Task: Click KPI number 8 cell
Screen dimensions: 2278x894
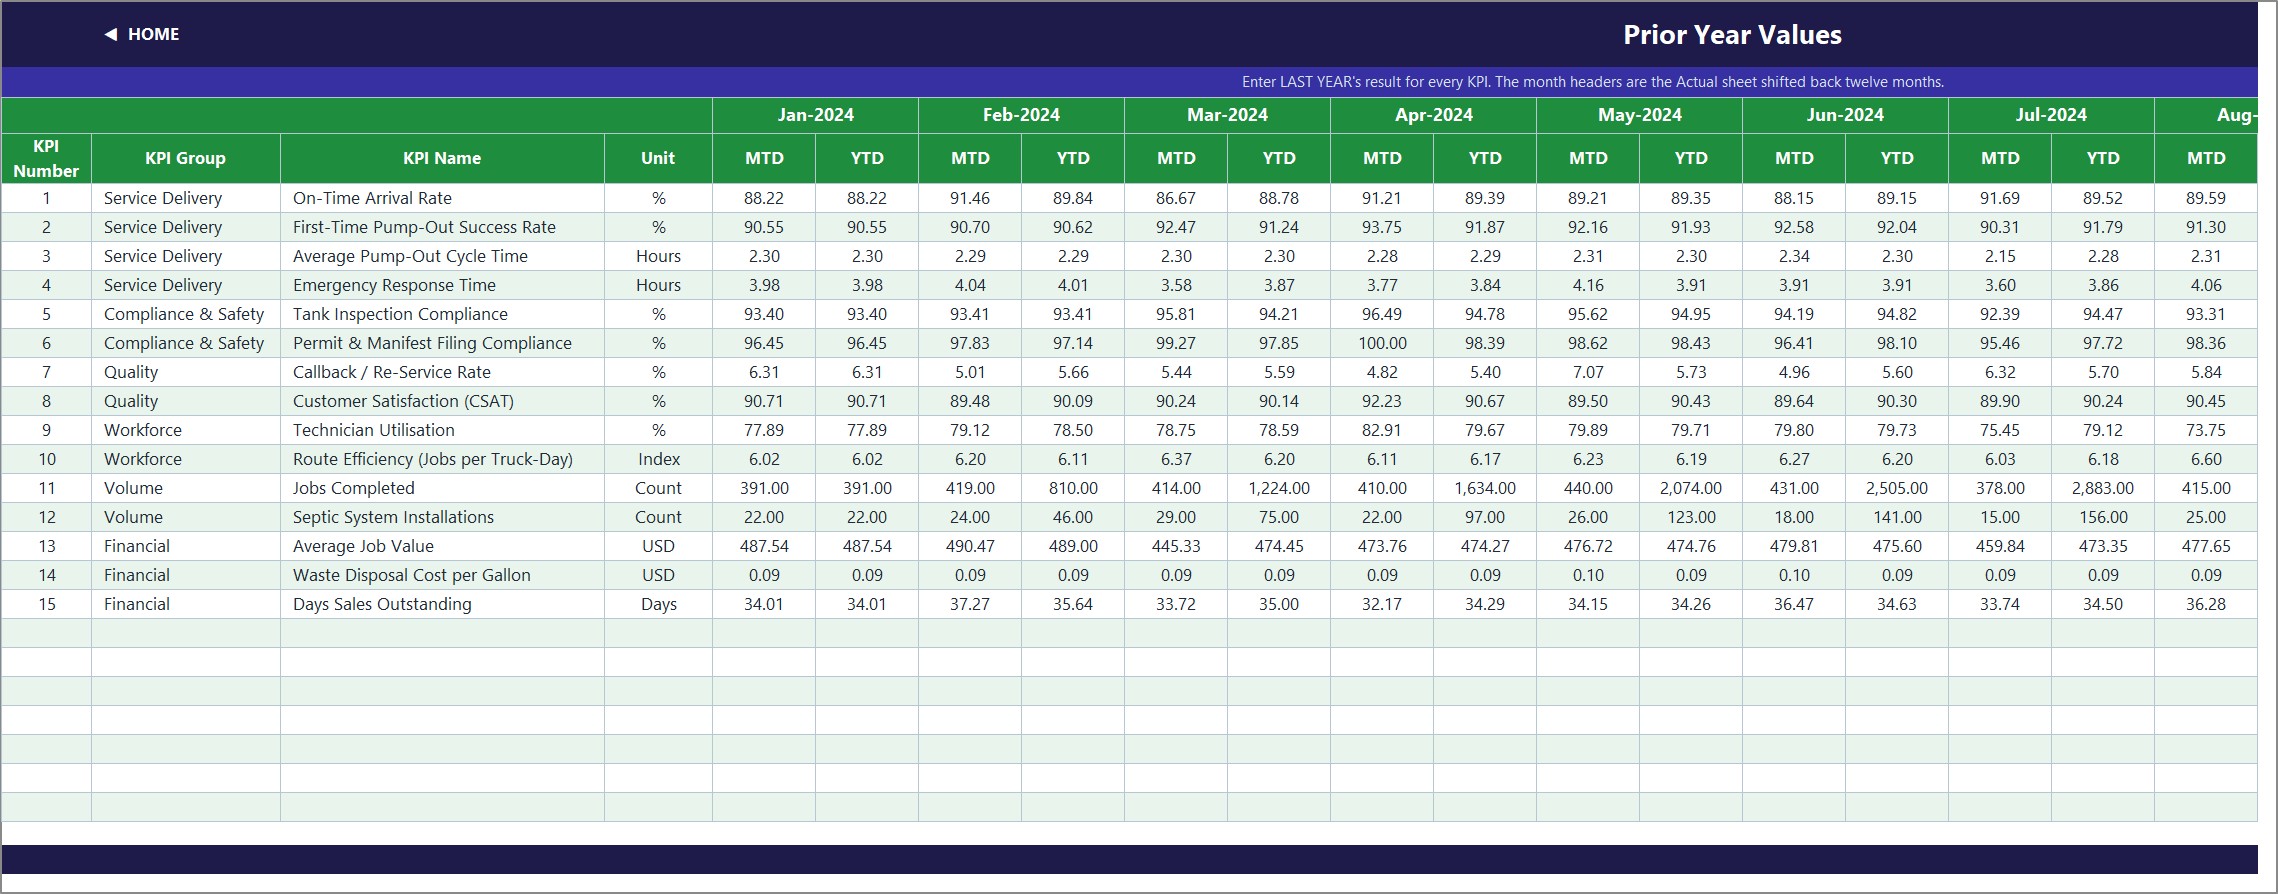Action: [46, 401]
